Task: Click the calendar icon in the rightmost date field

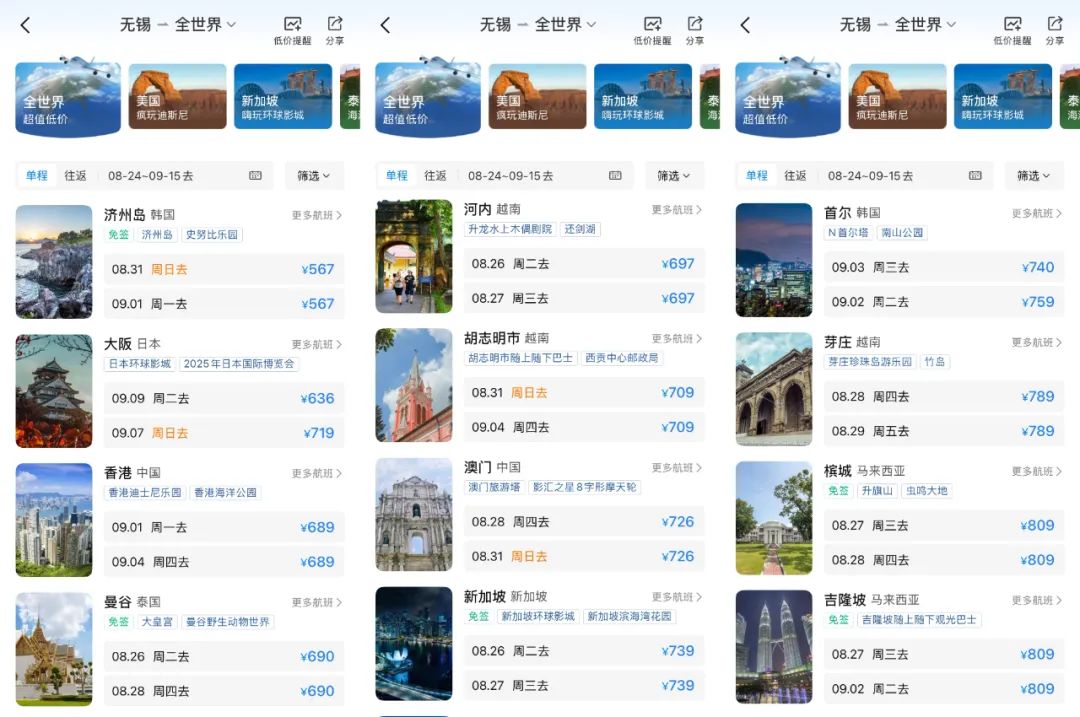Action: coord(975,176)
